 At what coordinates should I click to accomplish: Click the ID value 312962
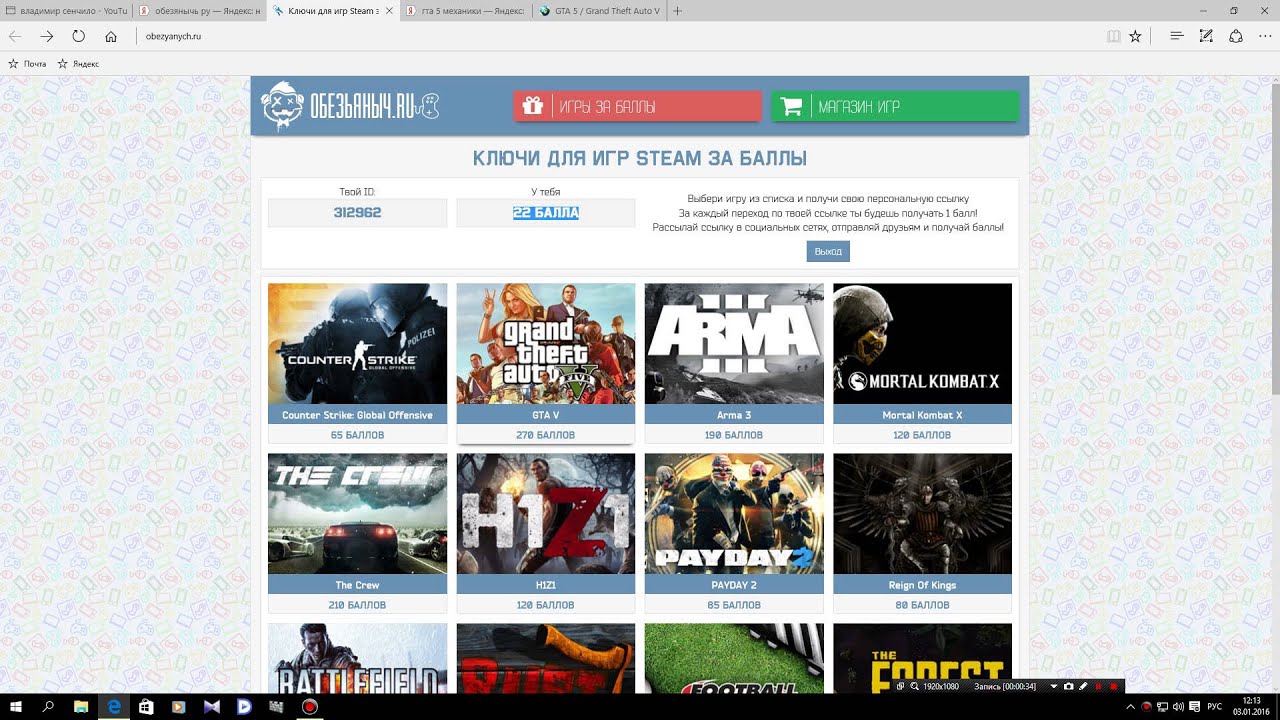[x=357, y=213]
